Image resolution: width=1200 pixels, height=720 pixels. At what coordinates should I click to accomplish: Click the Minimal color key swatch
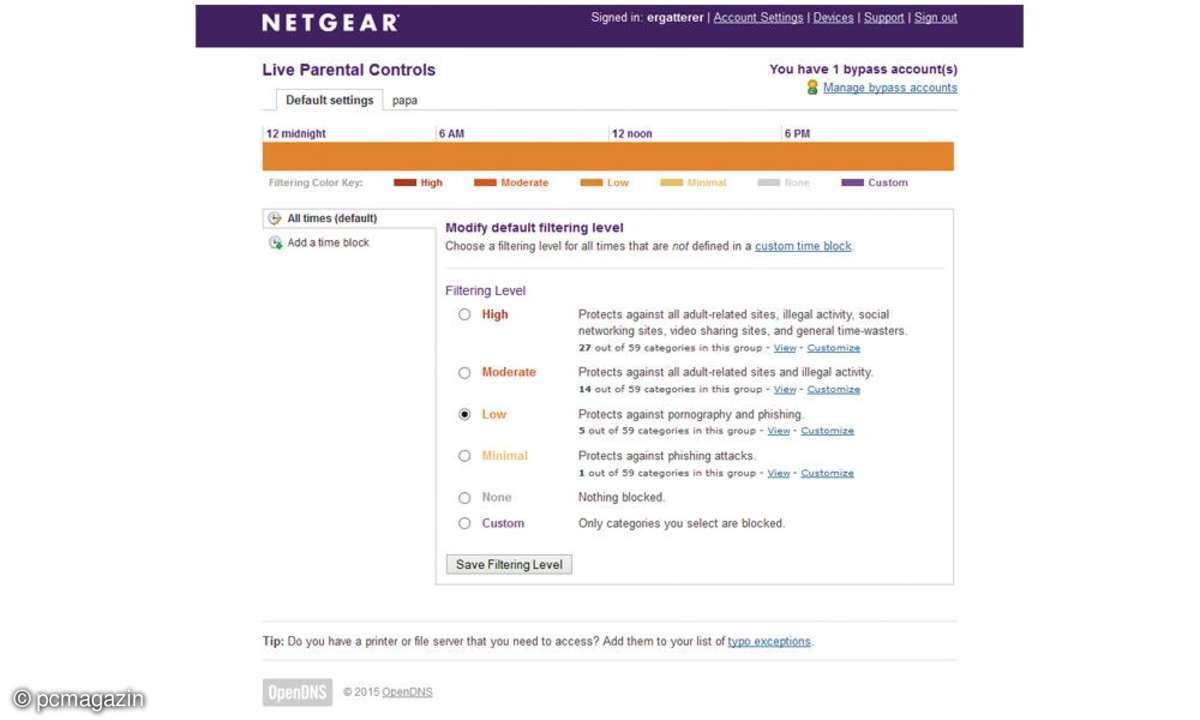click(x=671, y=183)
